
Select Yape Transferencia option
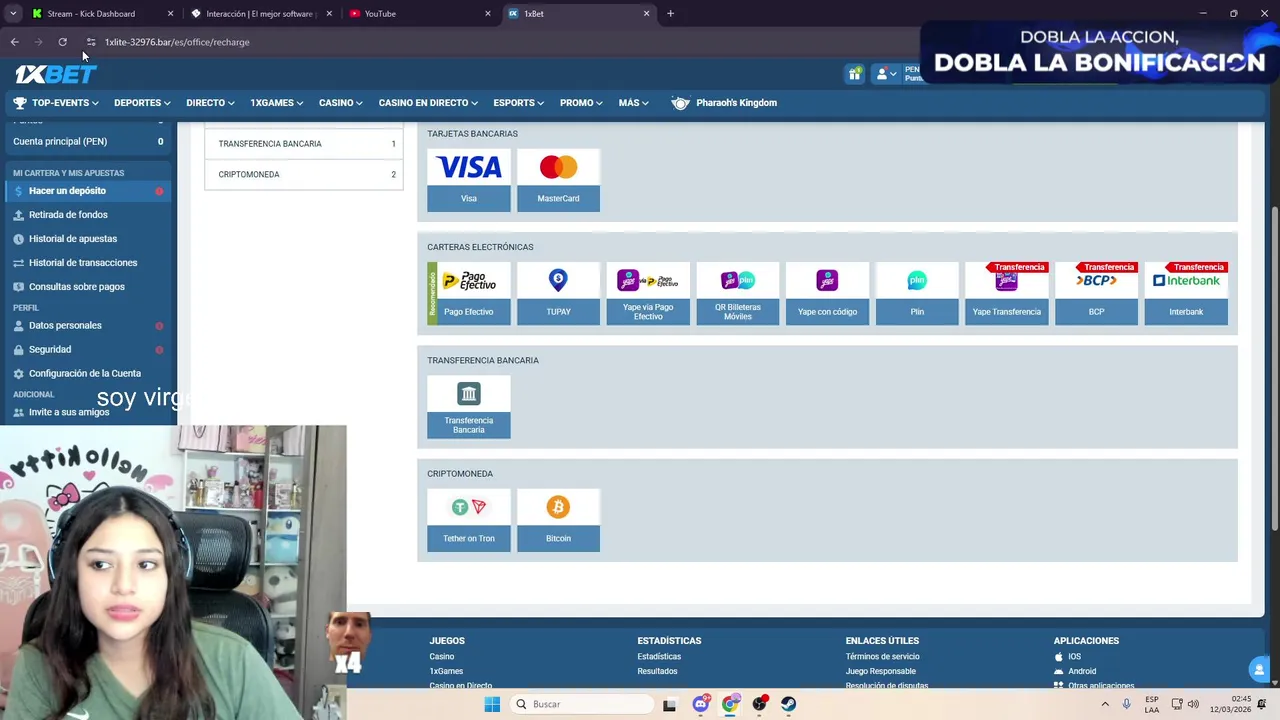1006,293
